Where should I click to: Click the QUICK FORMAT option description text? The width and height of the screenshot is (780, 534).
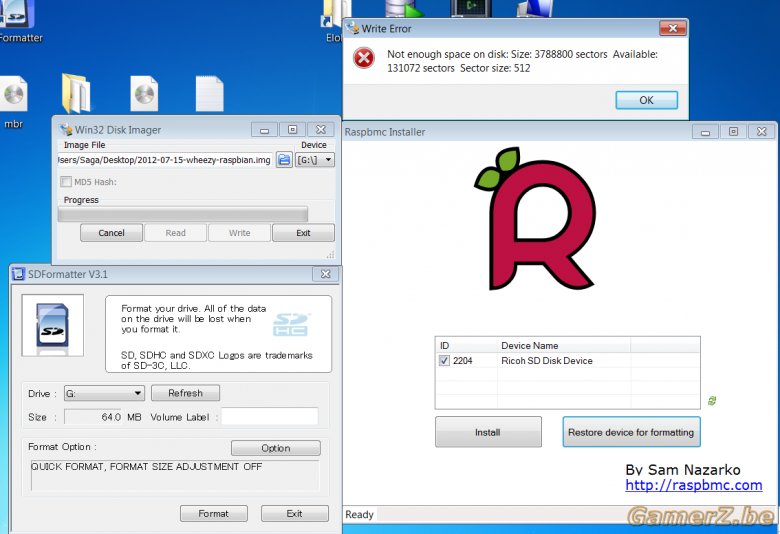click(146, 467)
